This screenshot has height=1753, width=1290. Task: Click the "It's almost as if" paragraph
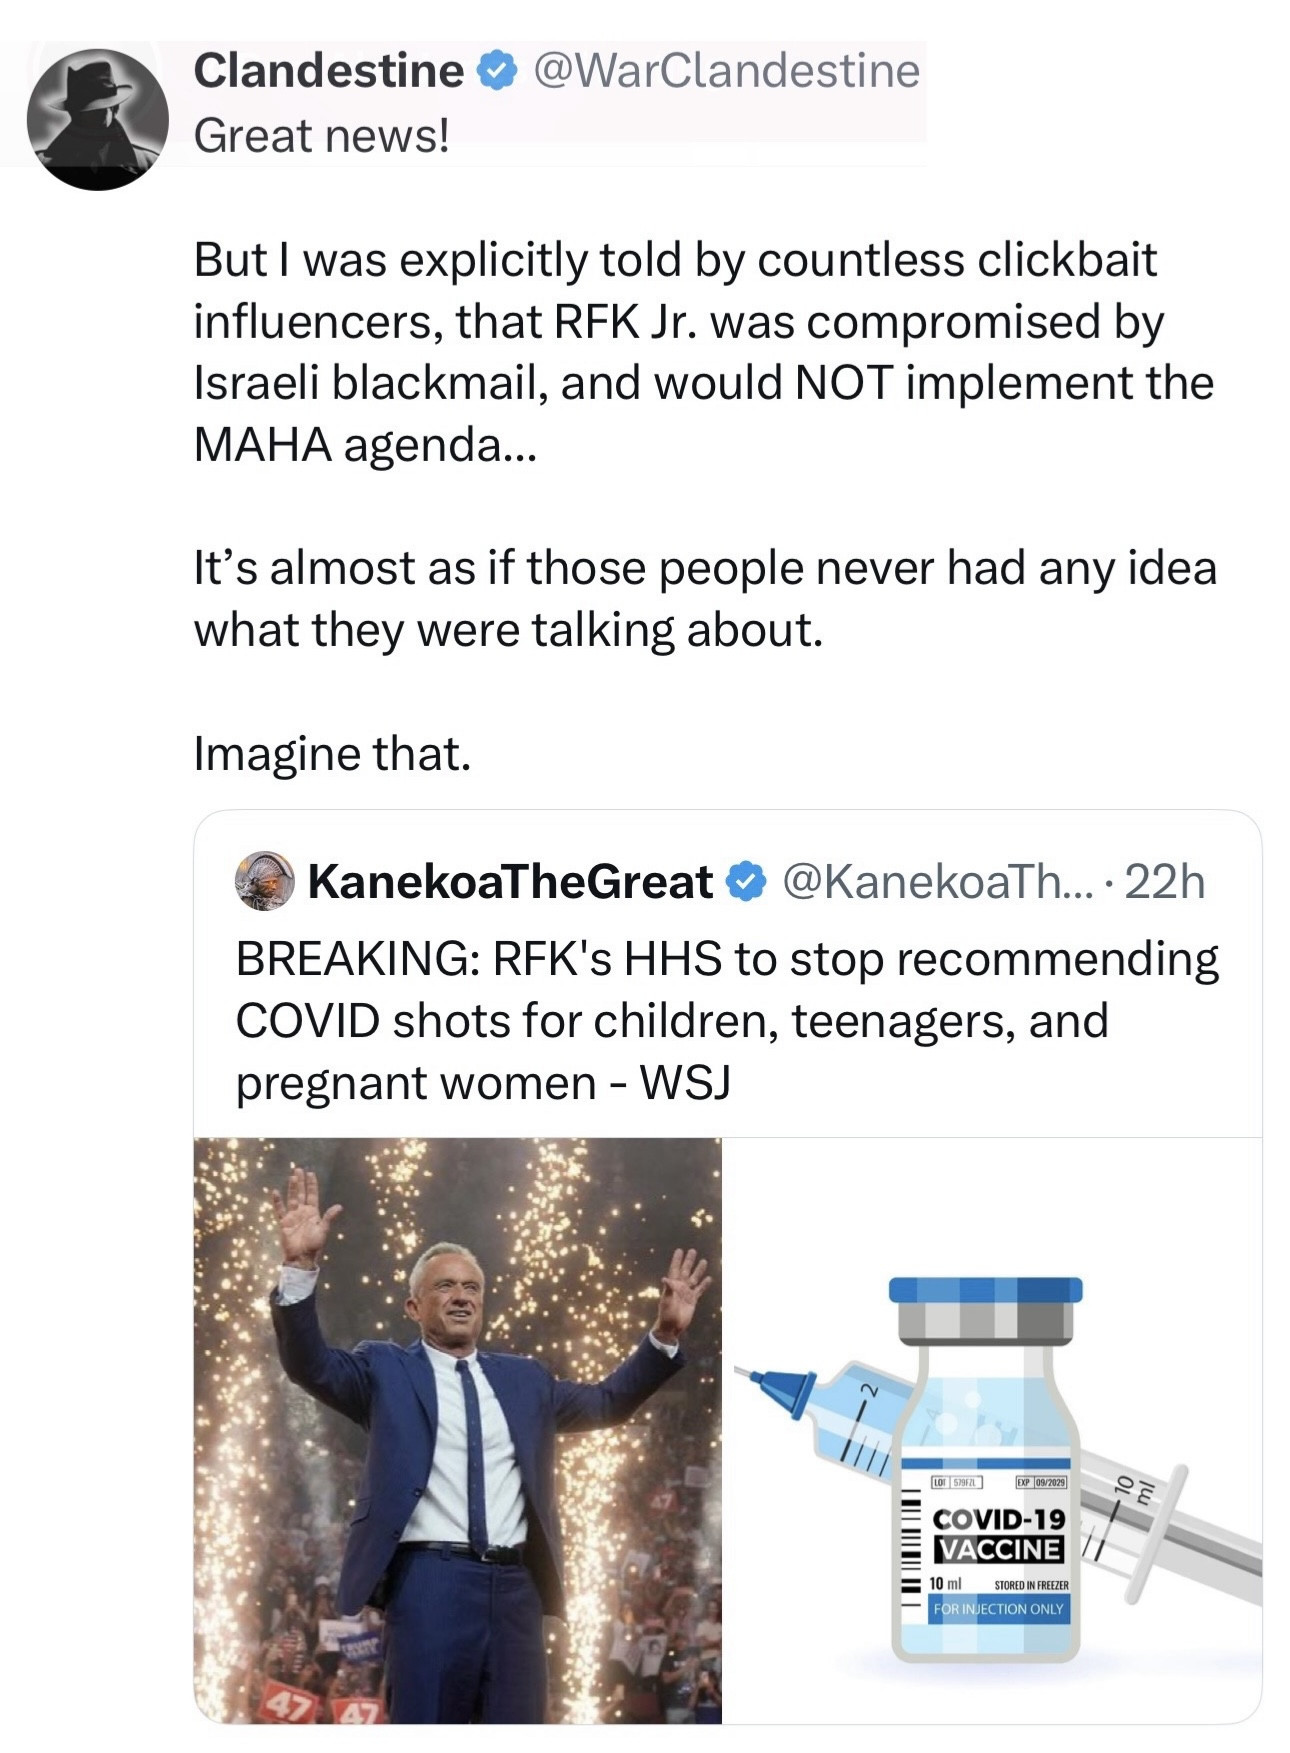[x=704, y=598]
